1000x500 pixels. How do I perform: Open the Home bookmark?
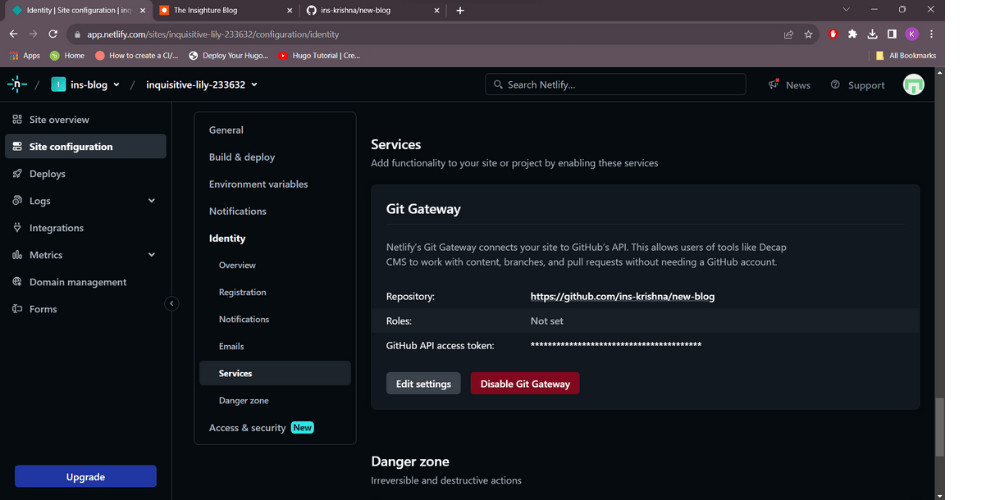pos(67,55)
